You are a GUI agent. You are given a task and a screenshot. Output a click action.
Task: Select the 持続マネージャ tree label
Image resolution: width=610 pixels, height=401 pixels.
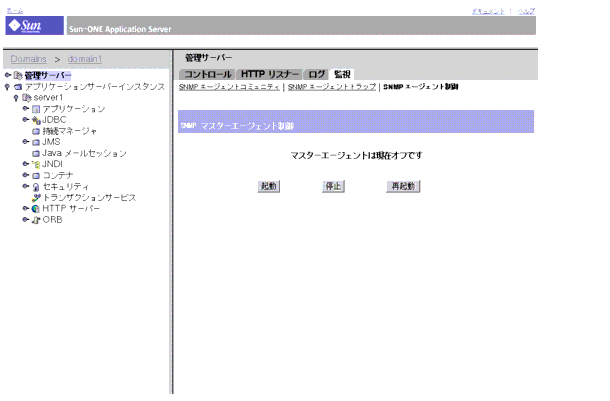(x=69, y=131)
